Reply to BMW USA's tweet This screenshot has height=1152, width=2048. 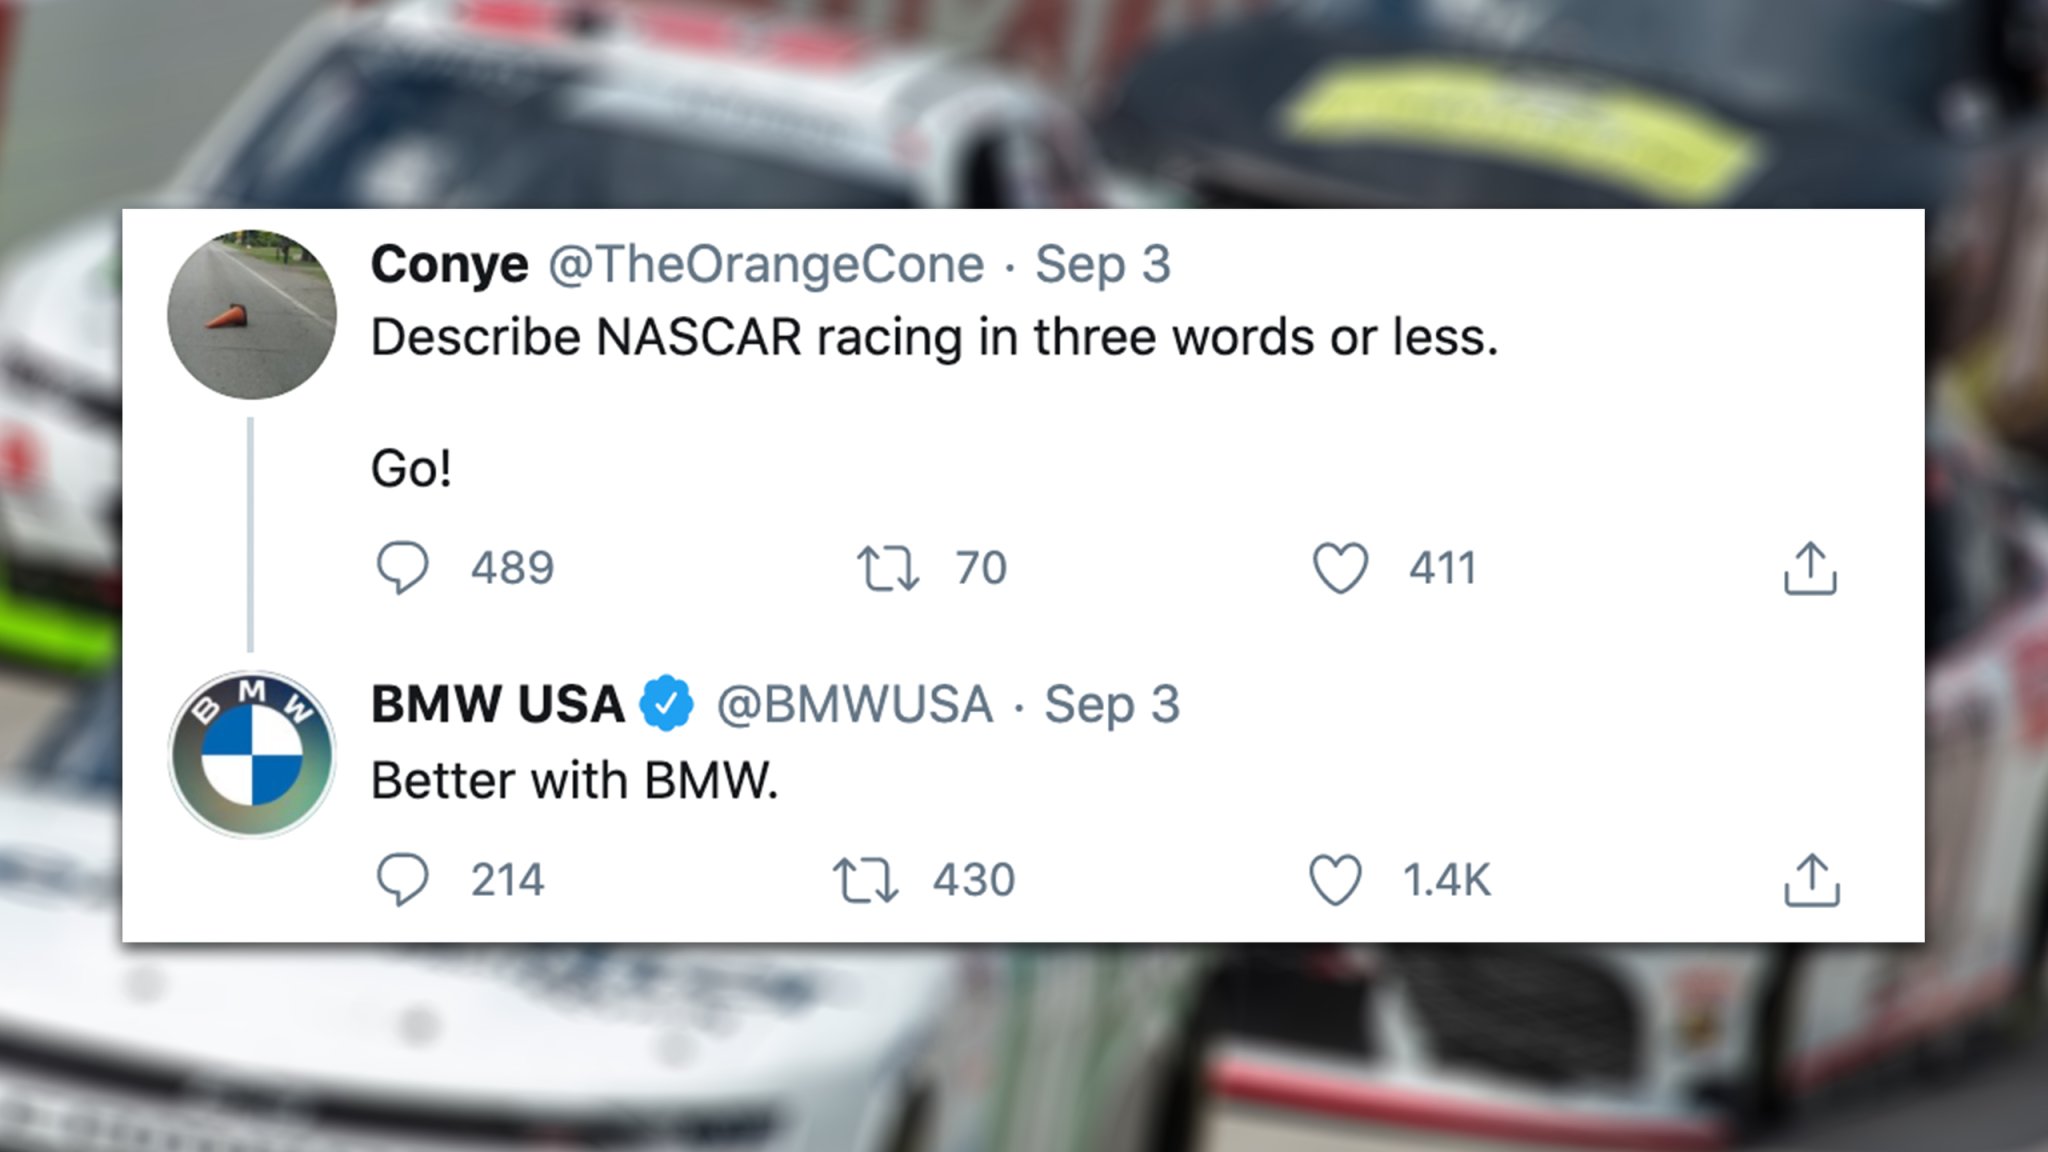(402, 880)
